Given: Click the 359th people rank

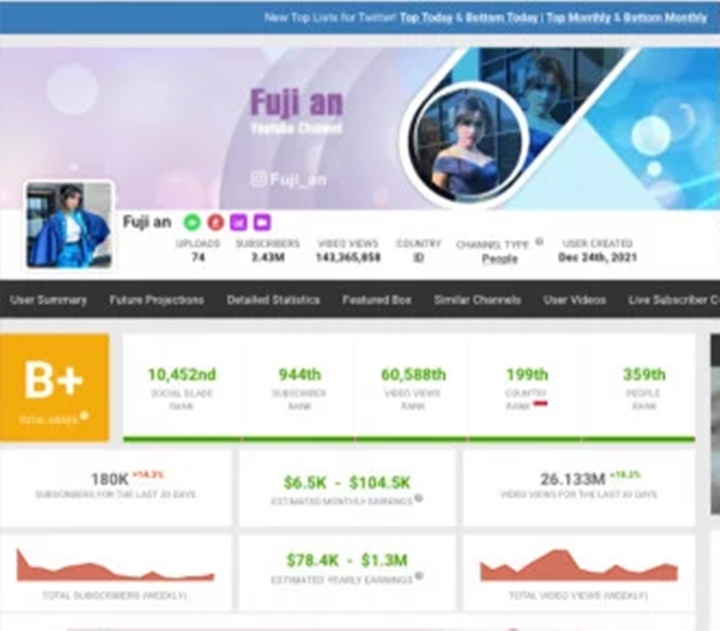Looking at the screenshot, I should click(x=644, y=375).
